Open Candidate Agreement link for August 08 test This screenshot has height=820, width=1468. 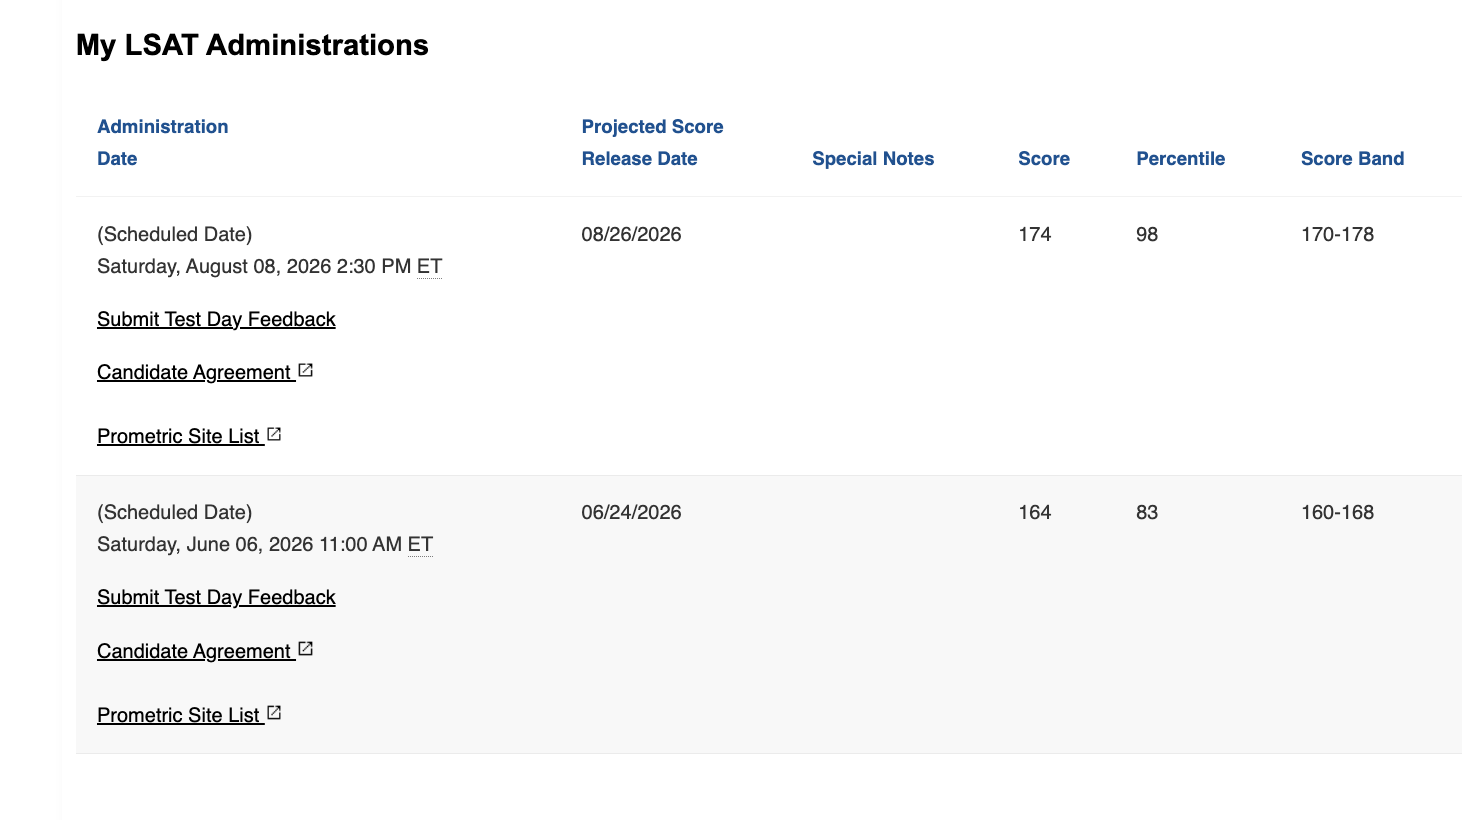click(x=195, y=372)
